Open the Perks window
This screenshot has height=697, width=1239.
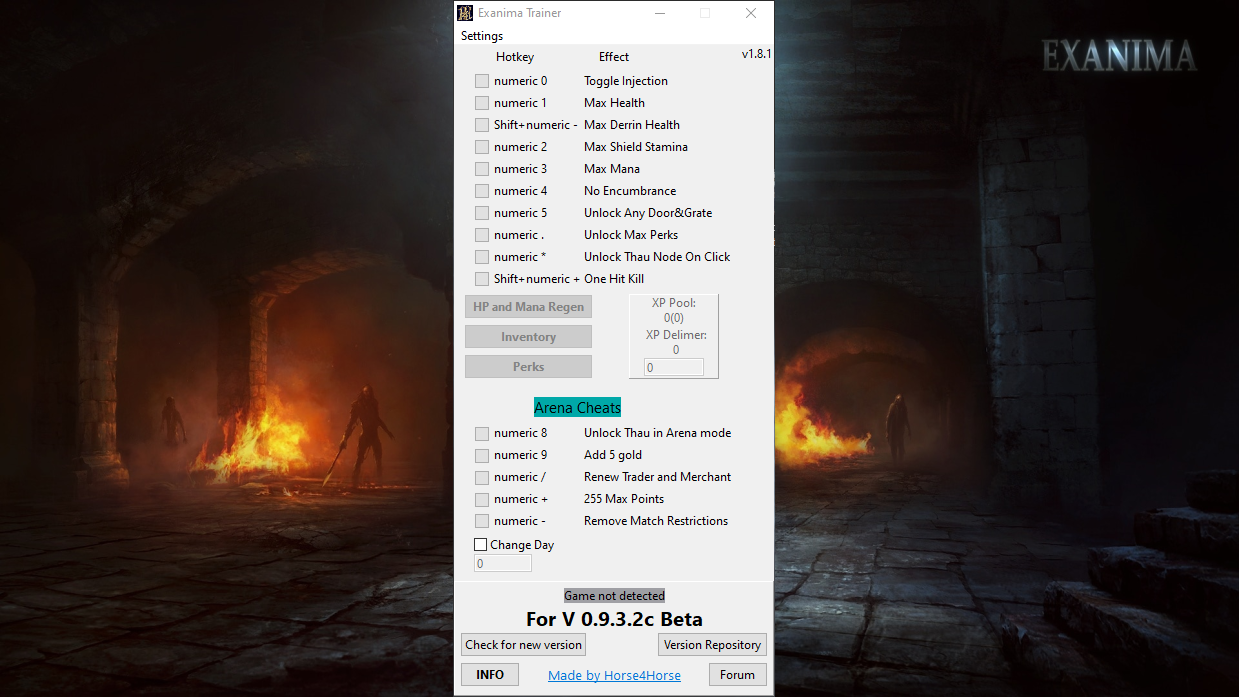coord(528,366)
